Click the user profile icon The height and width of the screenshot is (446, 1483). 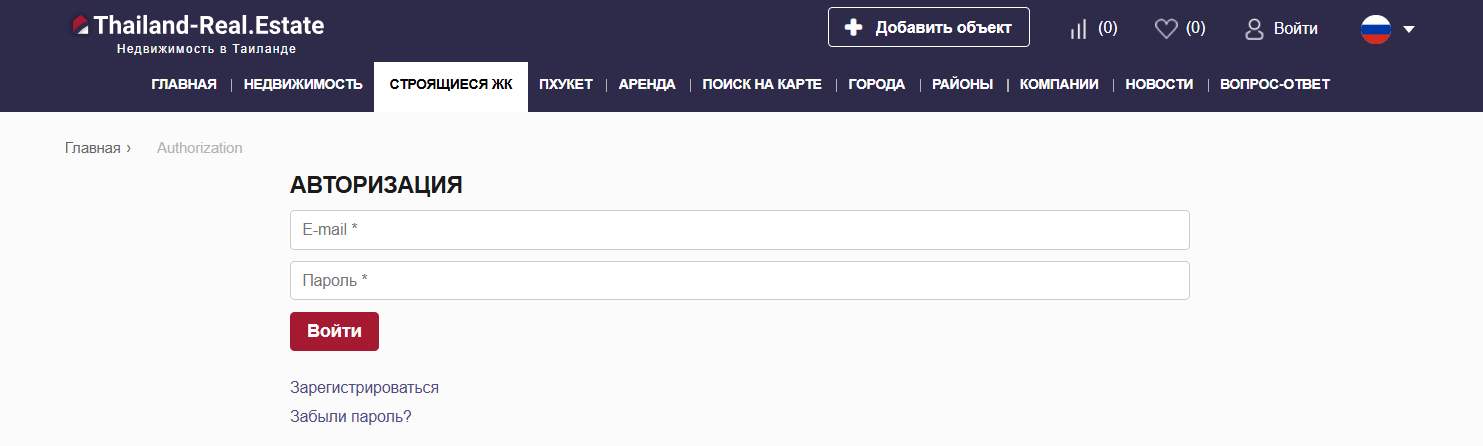pos(1254,29)
